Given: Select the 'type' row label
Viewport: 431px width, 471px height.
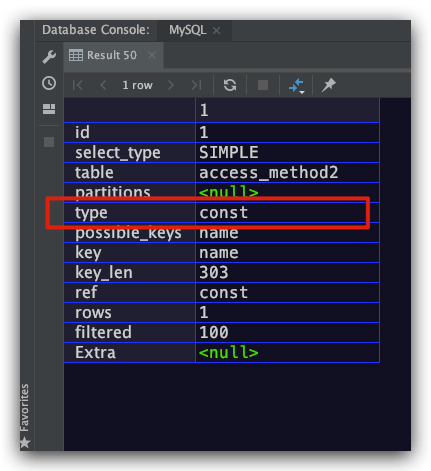Looking at the screenshot, I should pos(129,213).
